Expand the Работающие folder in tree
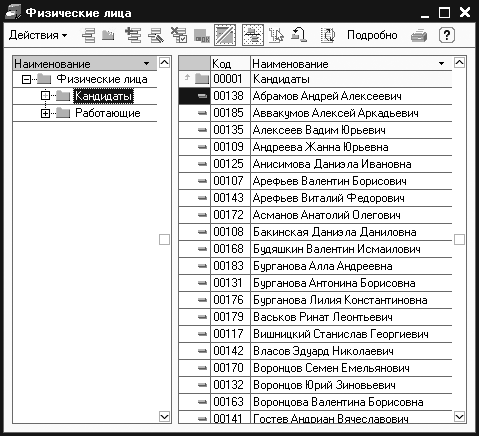The height and width of the screenshot is (436, 479). 45,113
